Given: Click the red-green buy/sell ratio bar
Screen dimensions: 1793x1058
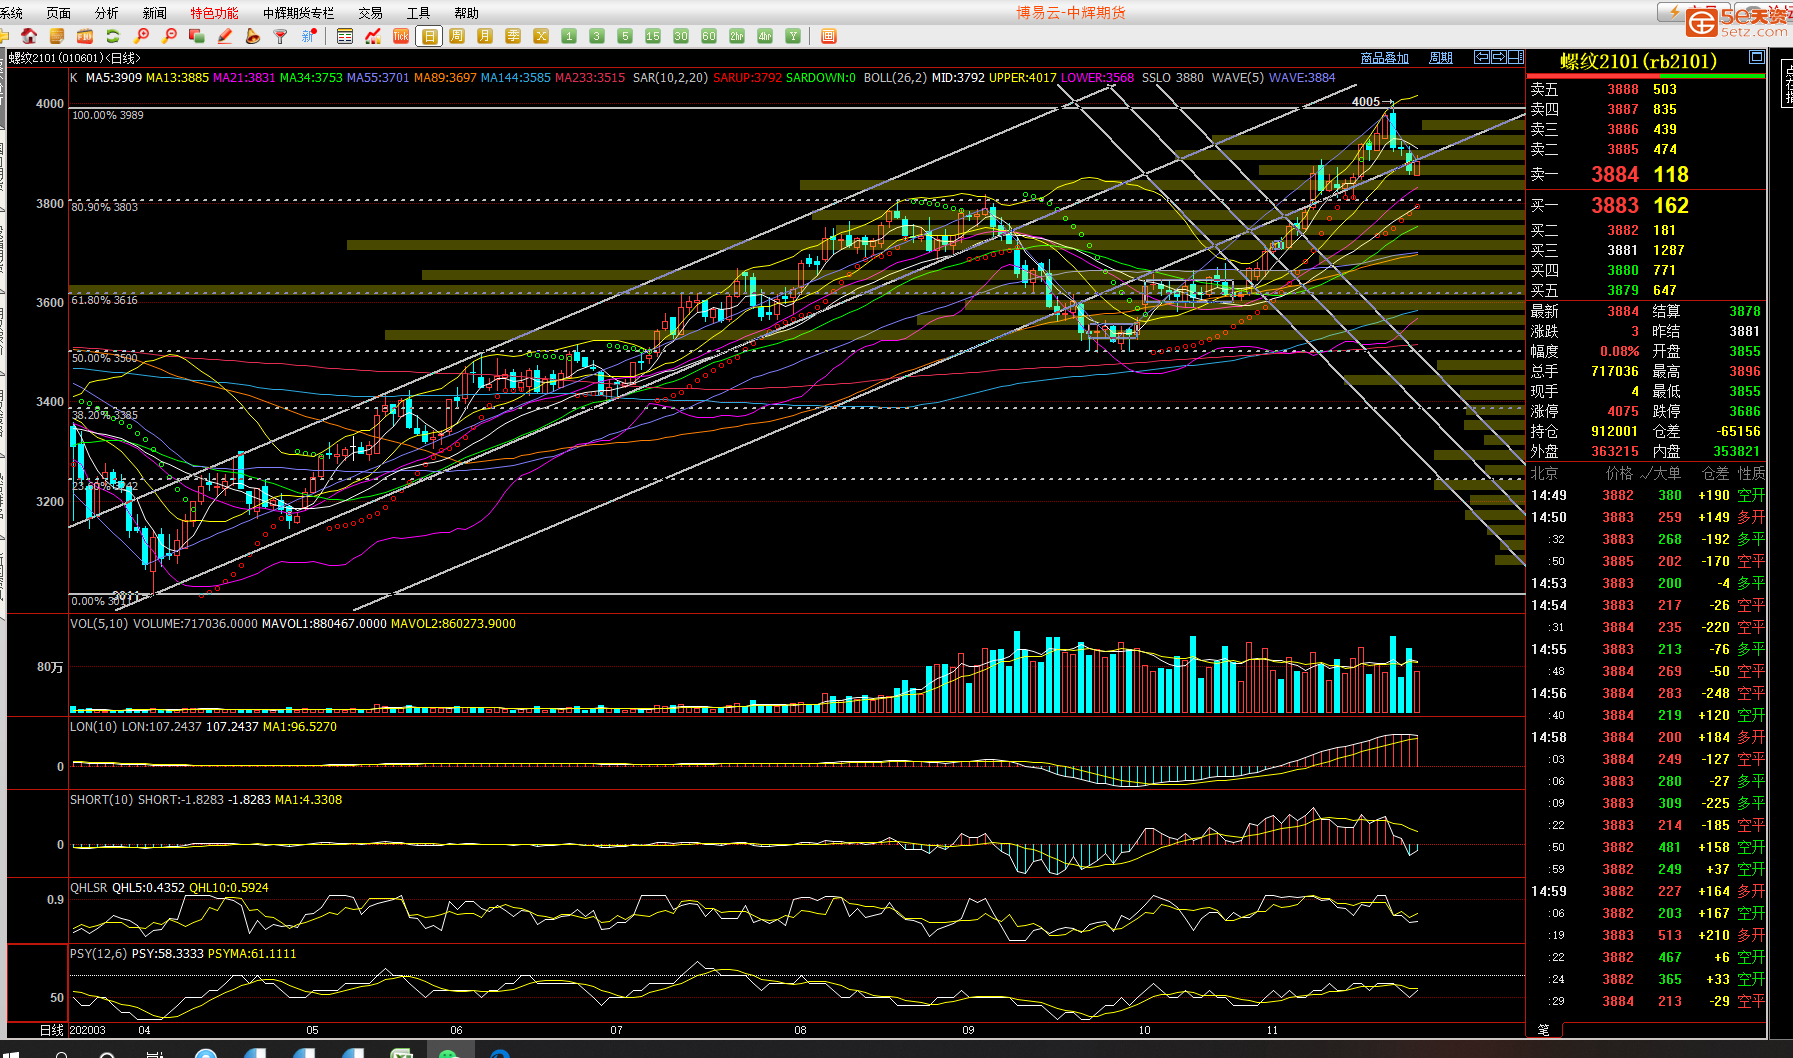Looking at the screenshot, I should tap(1646, 75).
